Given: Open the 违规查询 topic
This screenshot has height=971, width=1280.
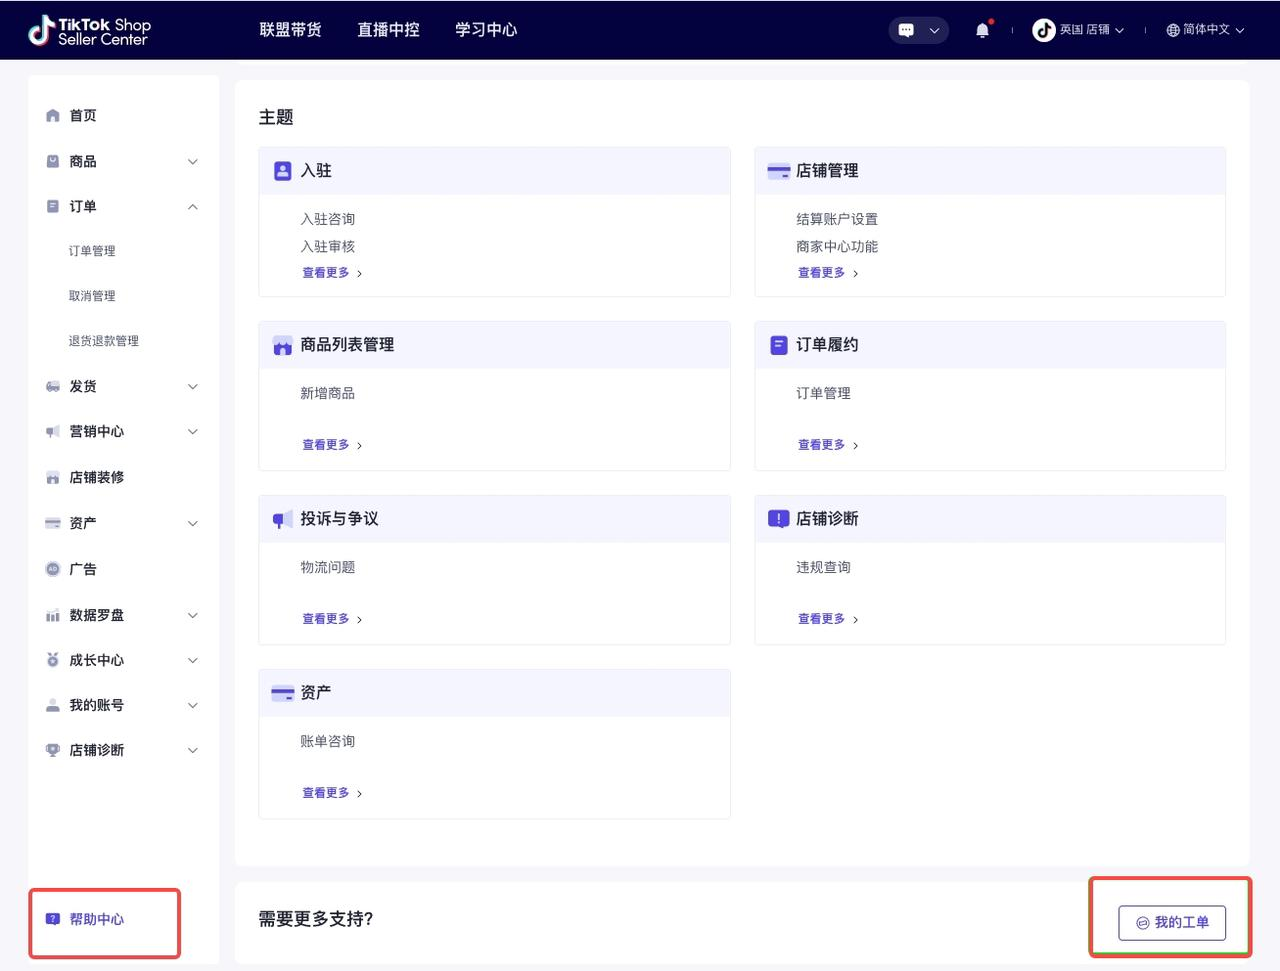Looking at the screenshot, I should point(824,567).
